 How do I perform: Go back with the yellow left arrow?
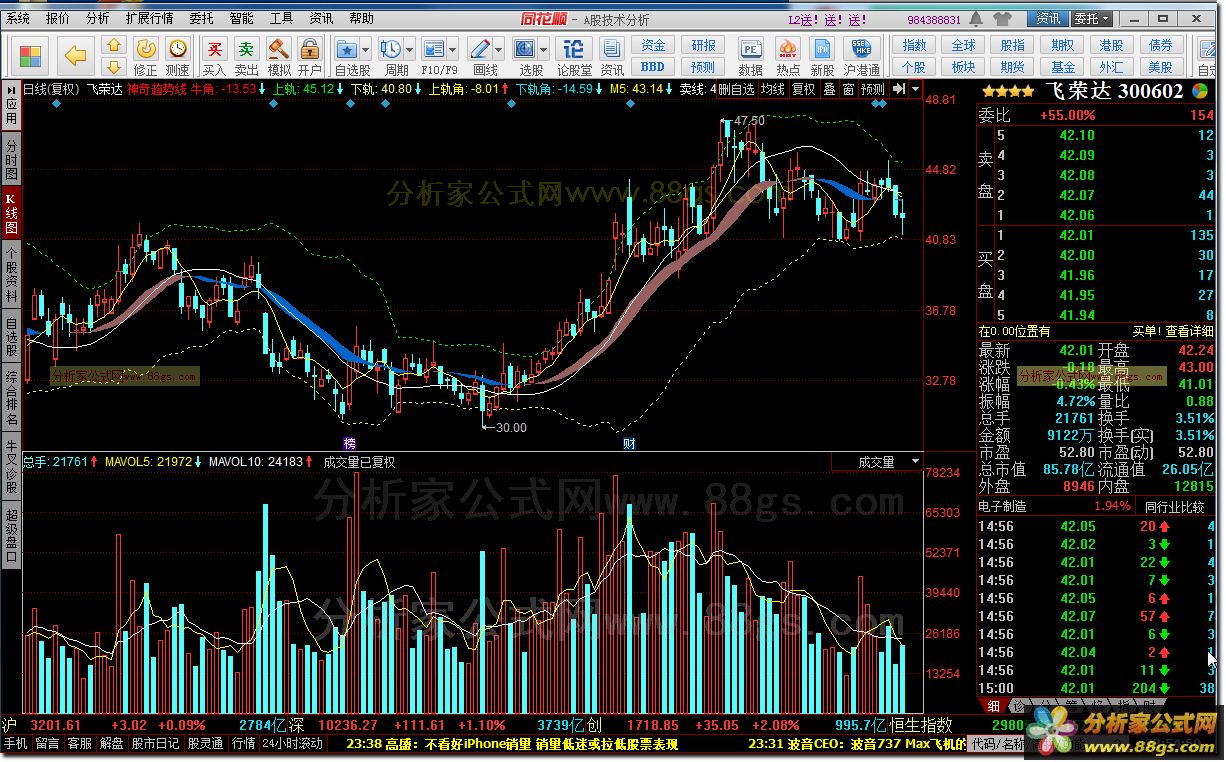76,56
